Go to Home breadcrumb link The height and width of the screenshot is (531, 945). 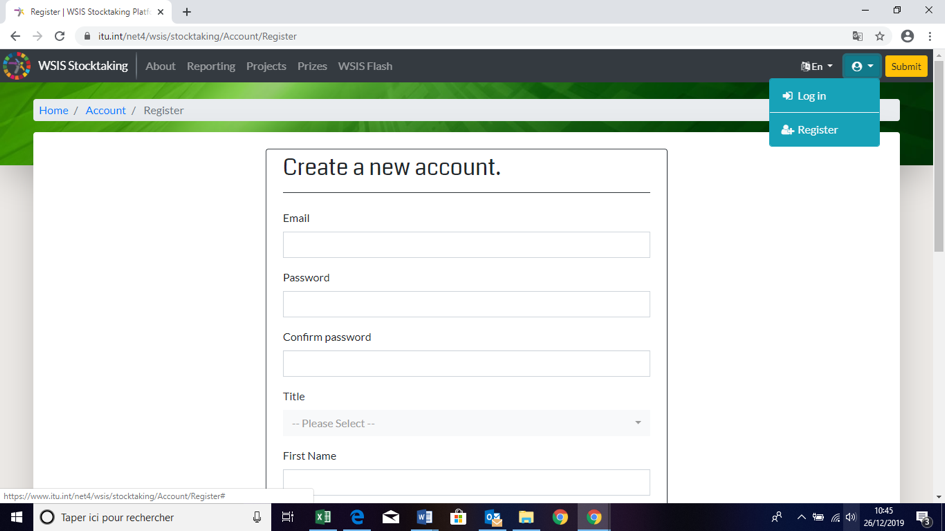point(53,110)
